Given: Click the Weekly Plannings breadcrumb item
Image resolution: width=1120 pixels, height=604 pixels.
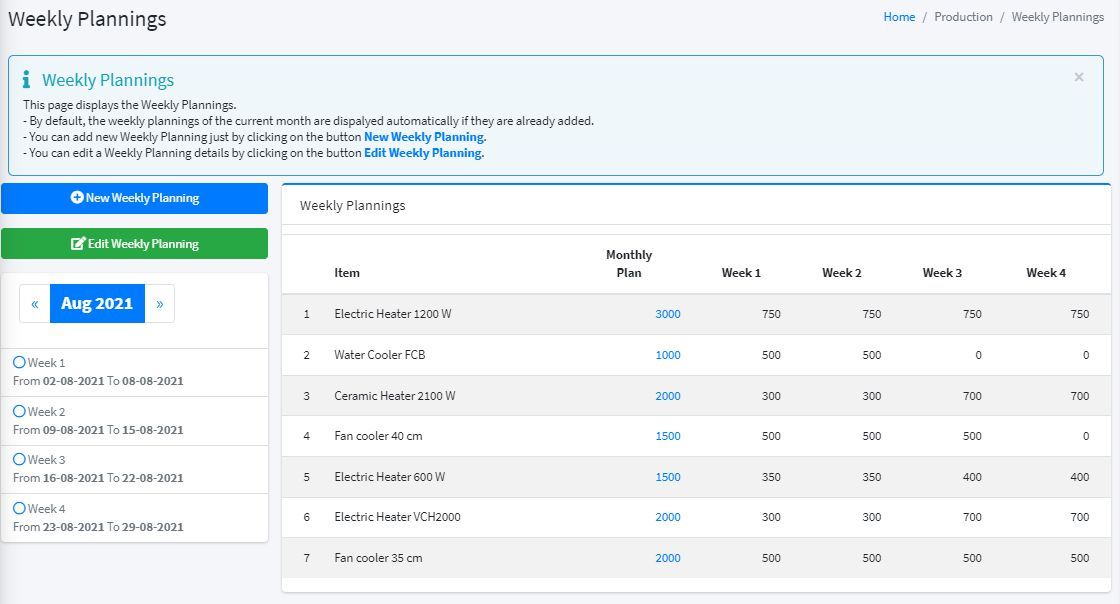Looking at the screenshot, I should click(x=1058, y=17).
